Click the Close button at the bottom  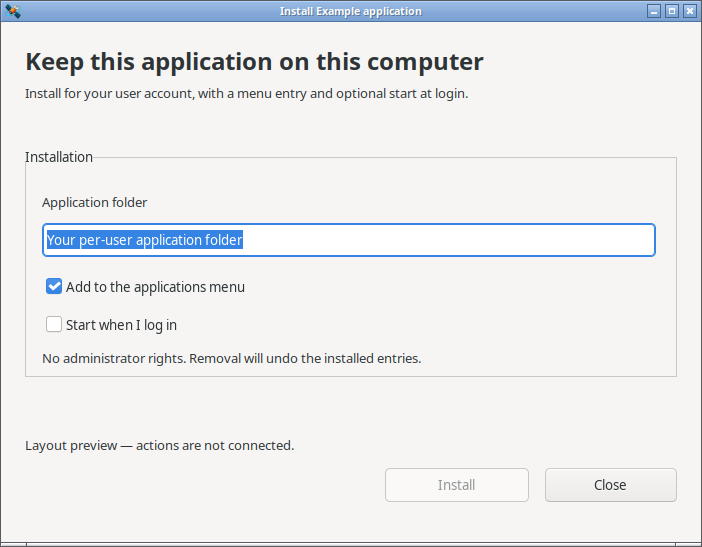(x=611, y=485)
